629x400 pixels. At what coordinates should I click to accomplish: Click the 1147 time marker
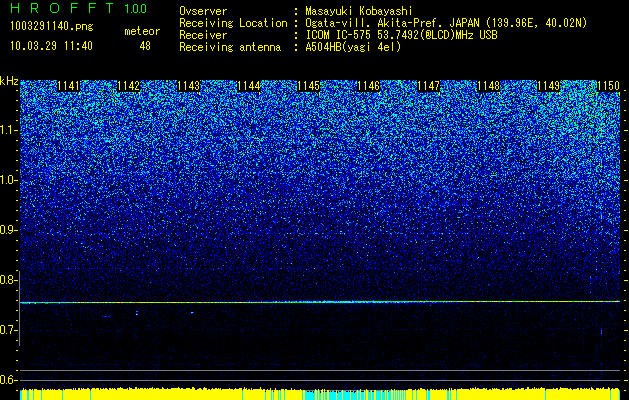pyautogui.click(x=428, y=86)
